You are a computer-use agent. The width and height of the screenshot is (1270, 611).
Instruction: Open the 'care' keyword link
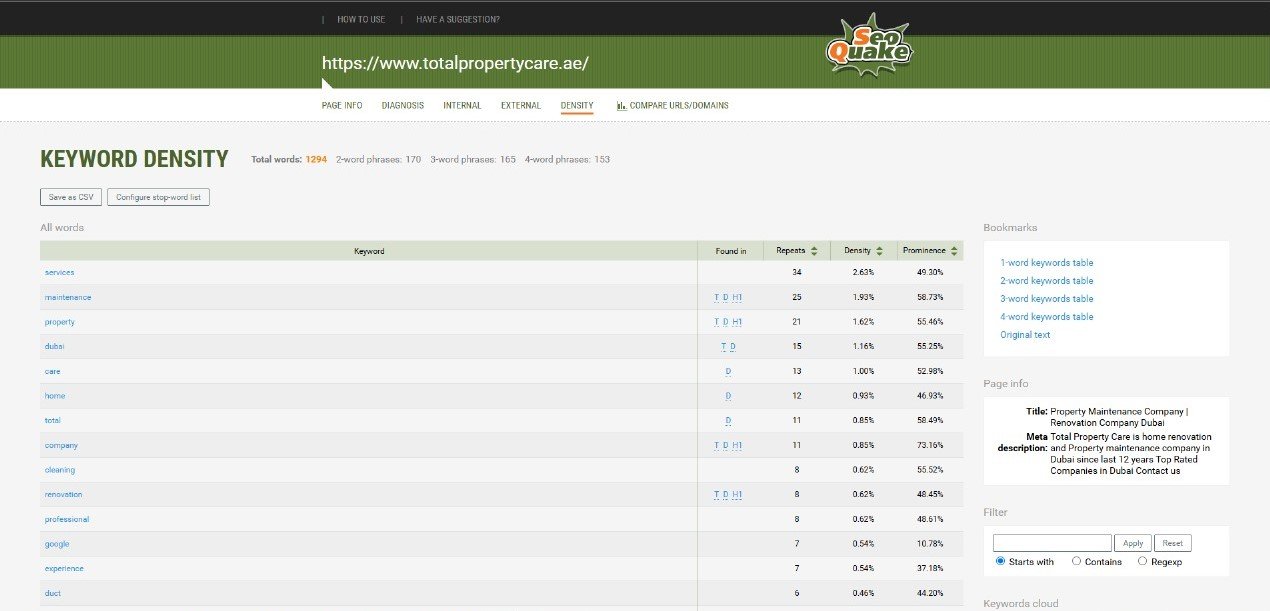53,371
